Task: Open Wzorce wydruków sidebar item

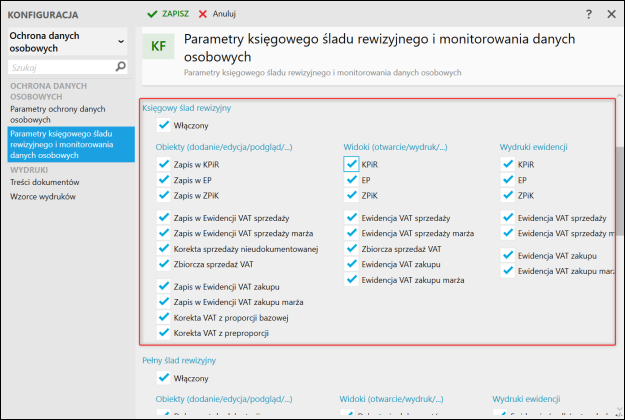Action: coord(42,196)
